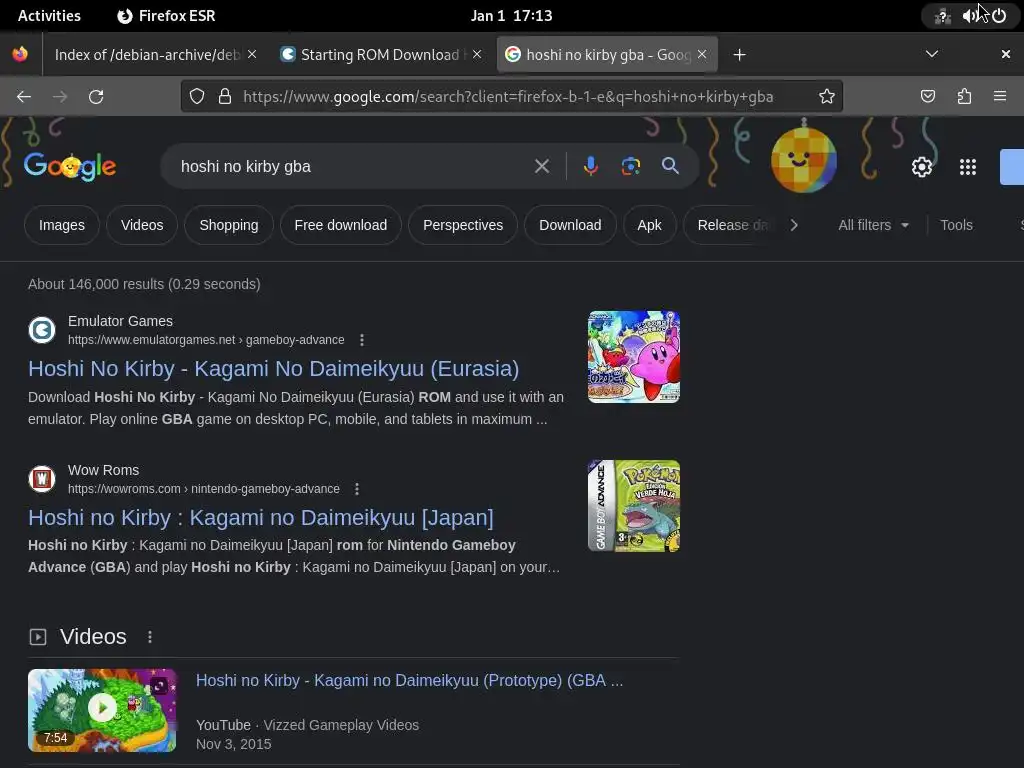Open the system power menu icon
1024x768 pixels.
(x=999, y=16)
